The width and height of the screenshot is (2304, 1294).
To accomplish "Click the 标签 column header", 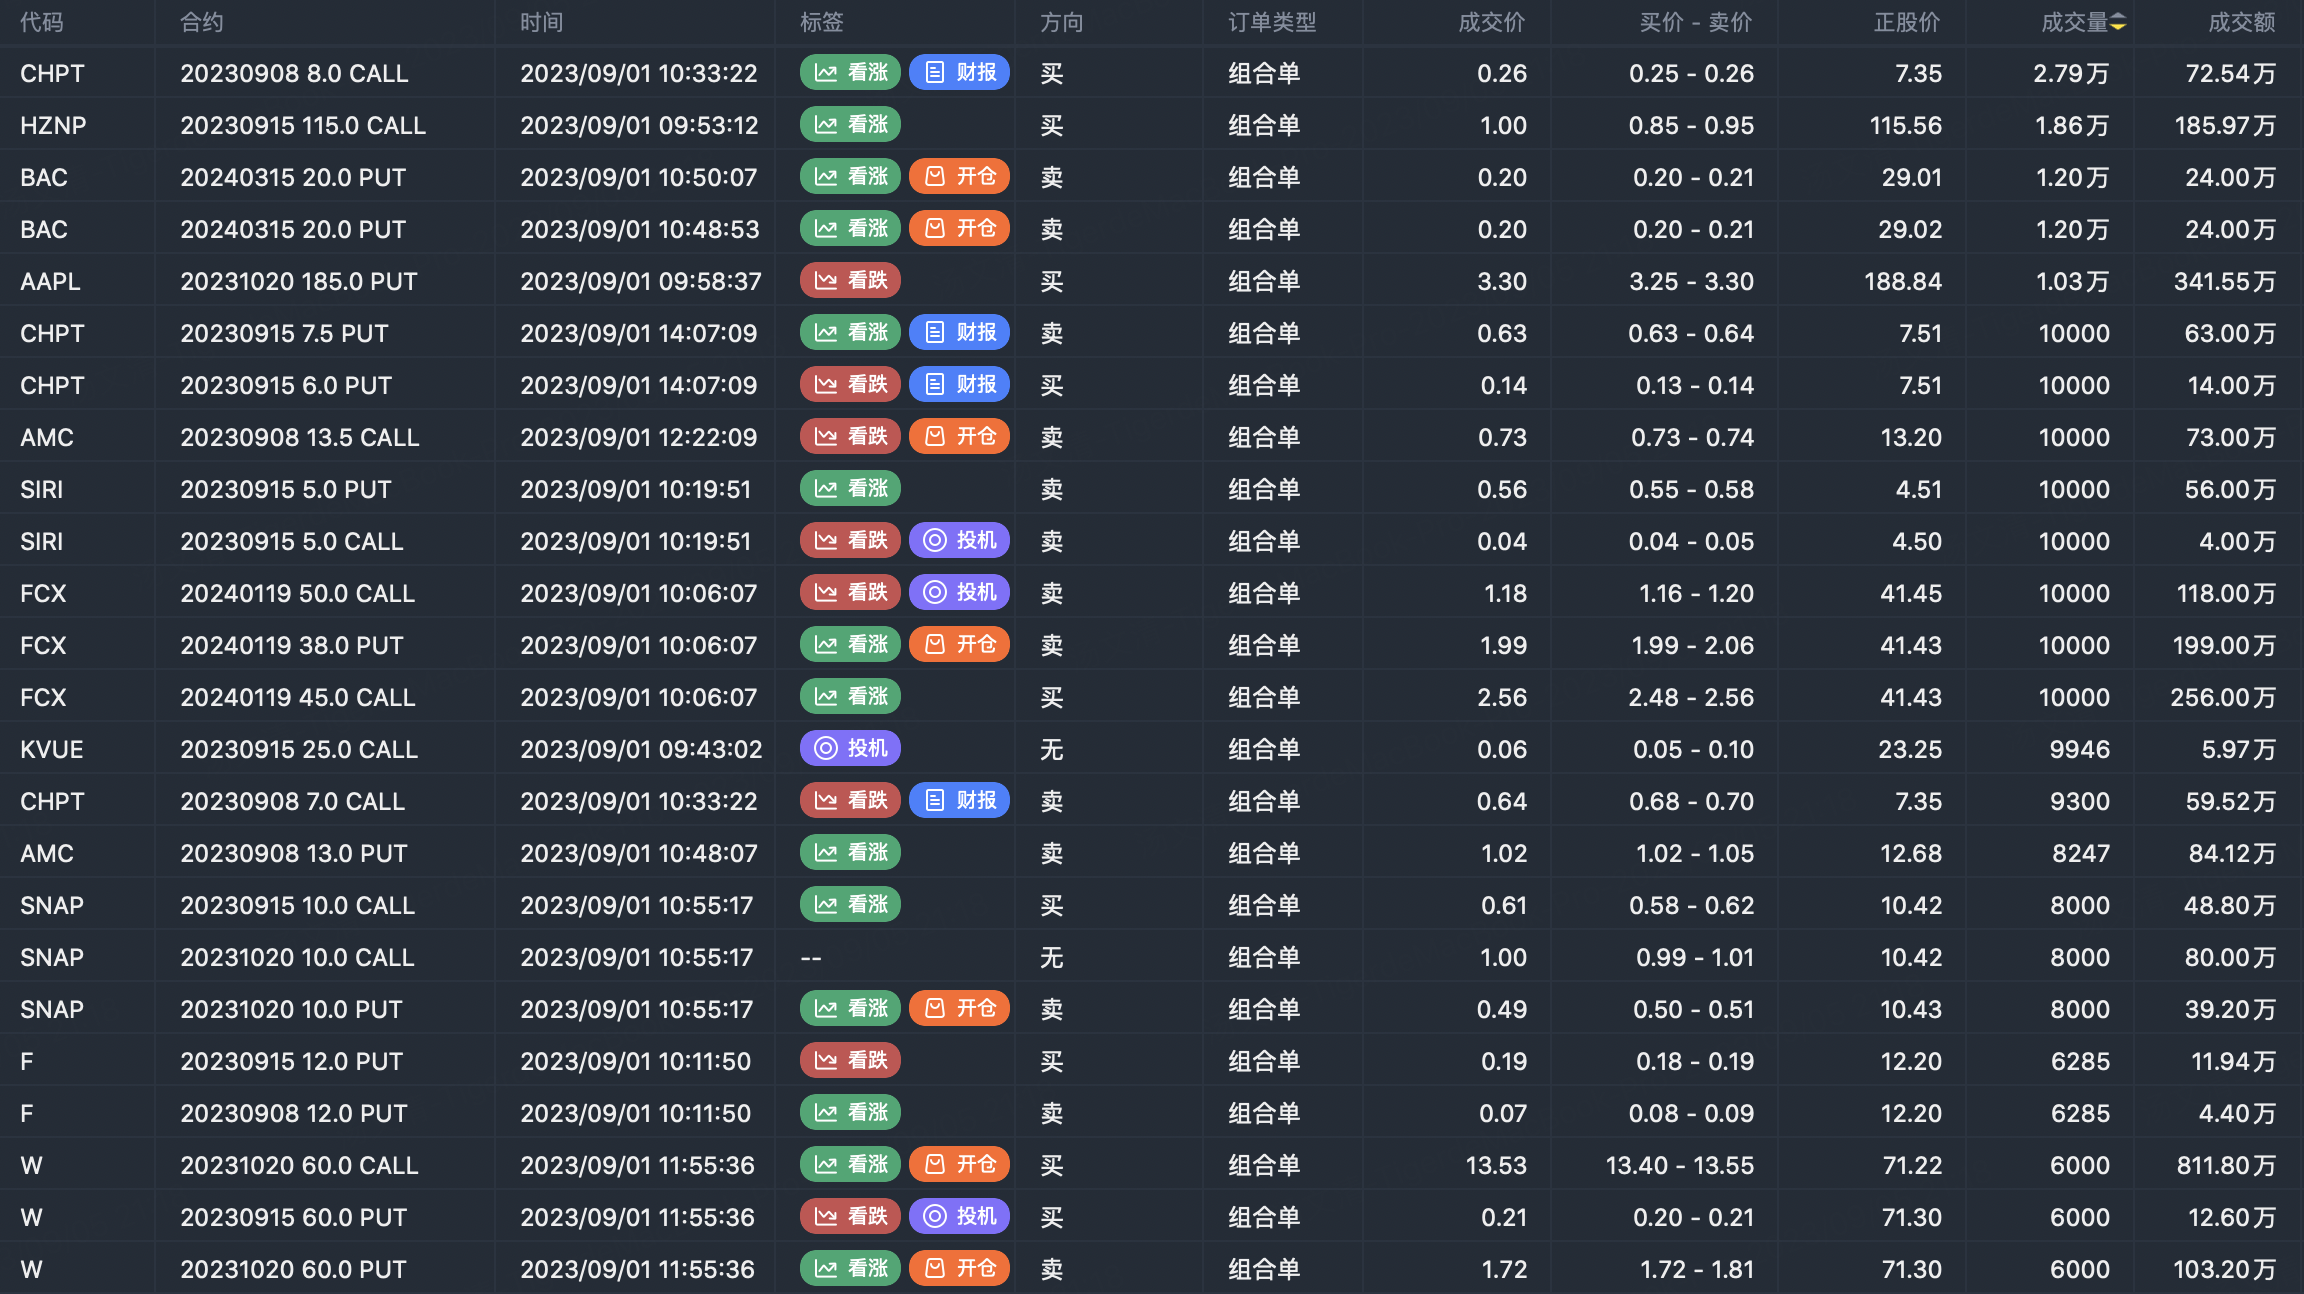I will (x=822, y=22).
